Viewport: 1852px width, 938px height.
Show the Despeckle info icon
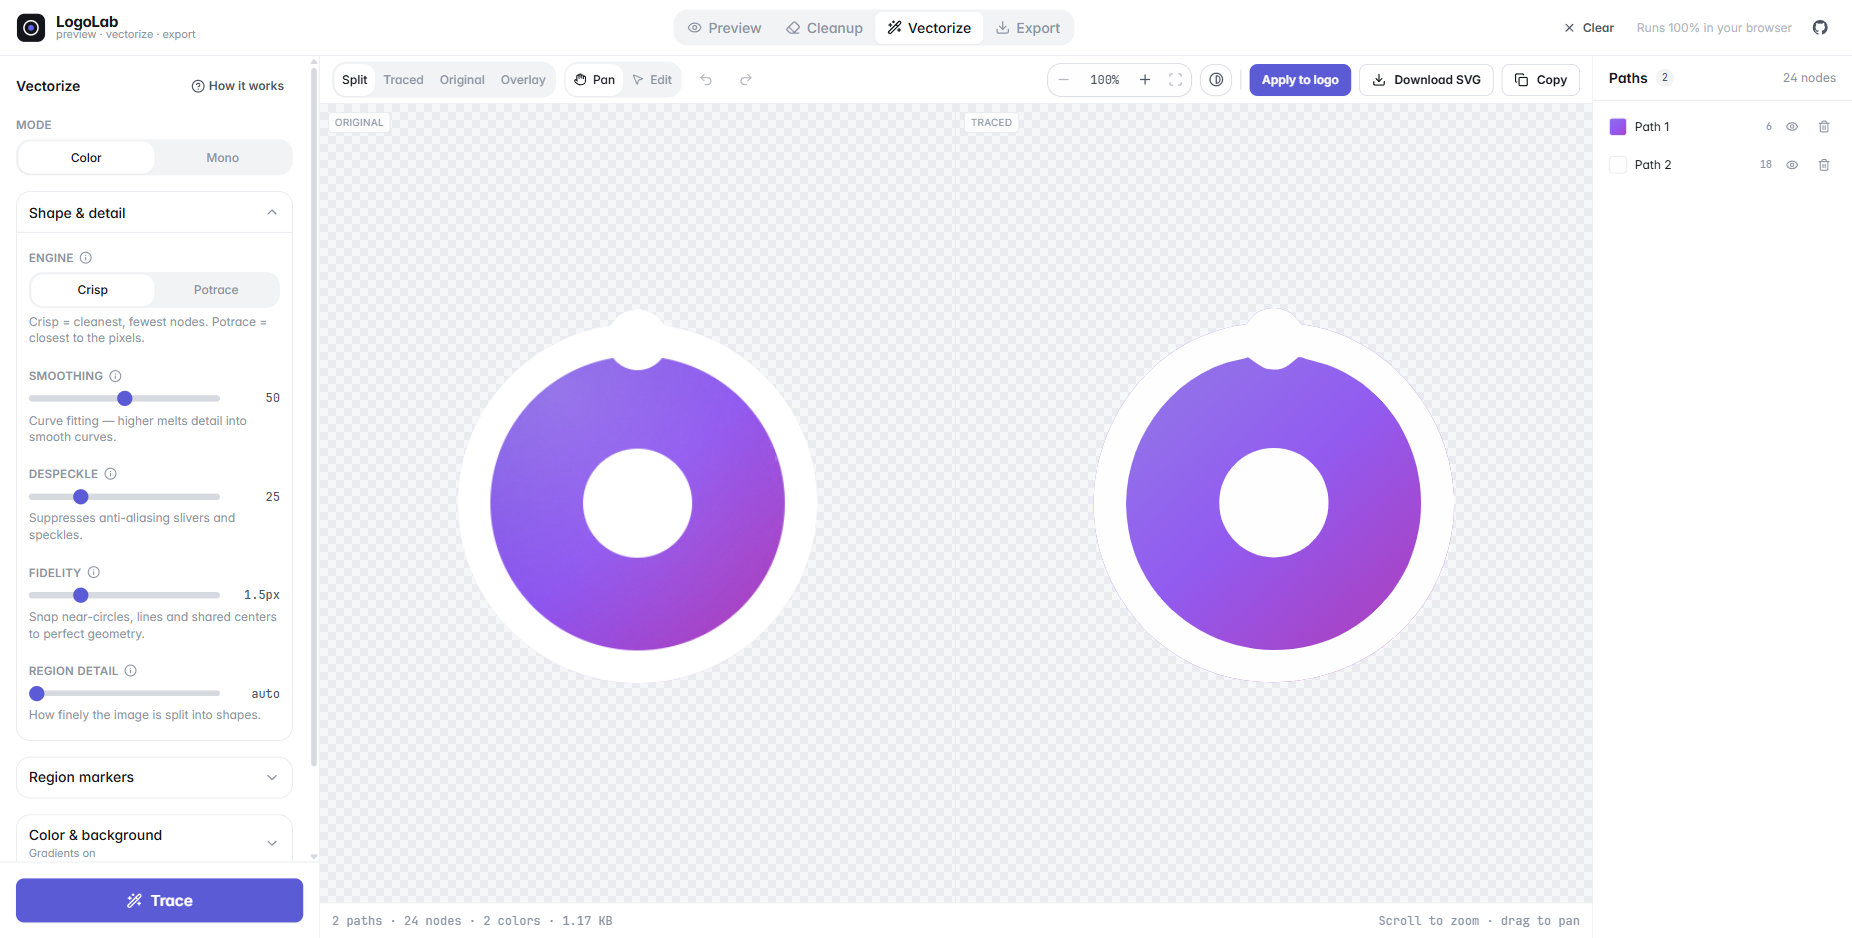click(111, 474)
